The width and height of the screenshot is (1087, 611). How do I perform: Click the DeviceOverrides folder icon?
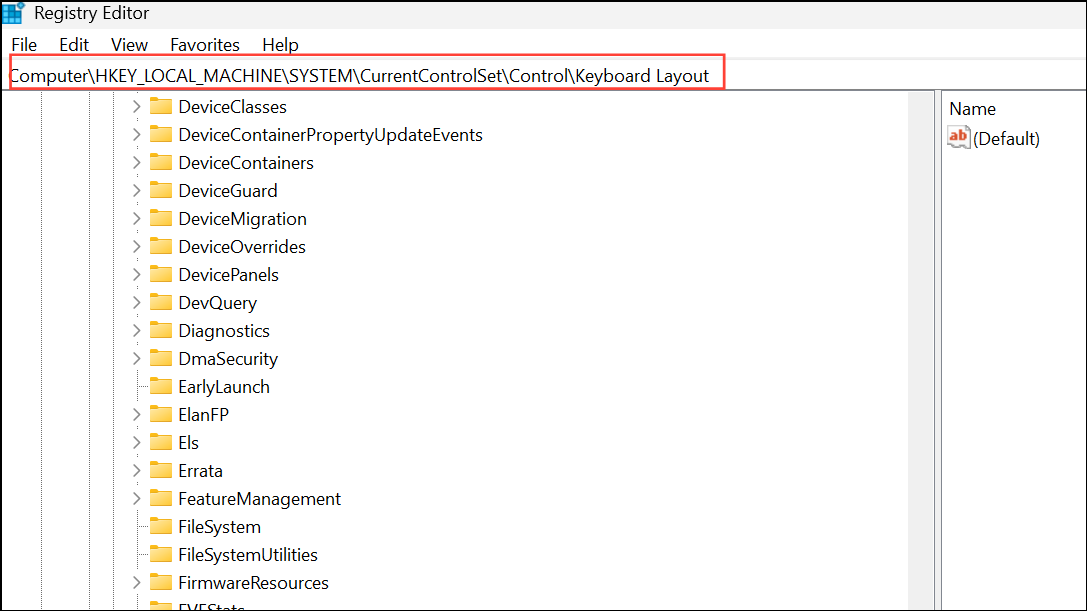click(161, 246)
